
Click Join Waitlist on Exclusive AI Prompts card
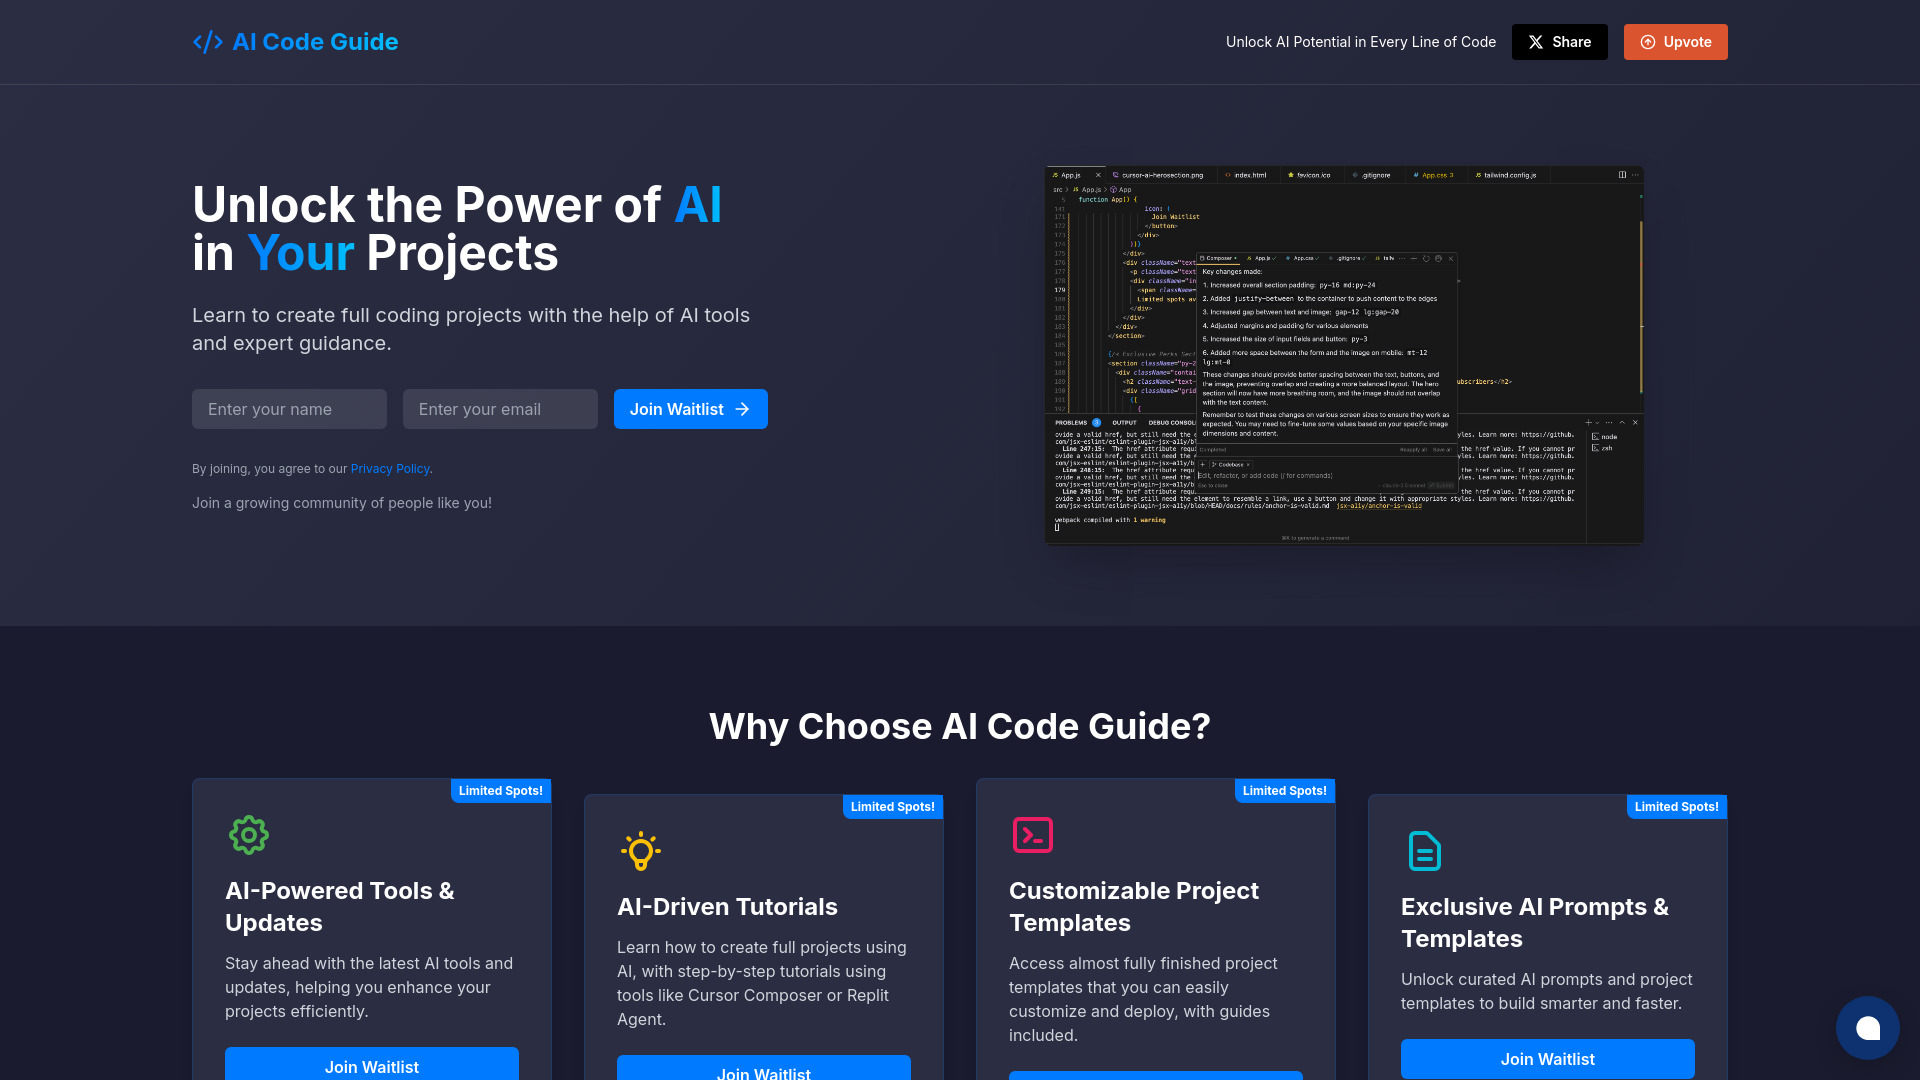(x=1547, y=1059)
